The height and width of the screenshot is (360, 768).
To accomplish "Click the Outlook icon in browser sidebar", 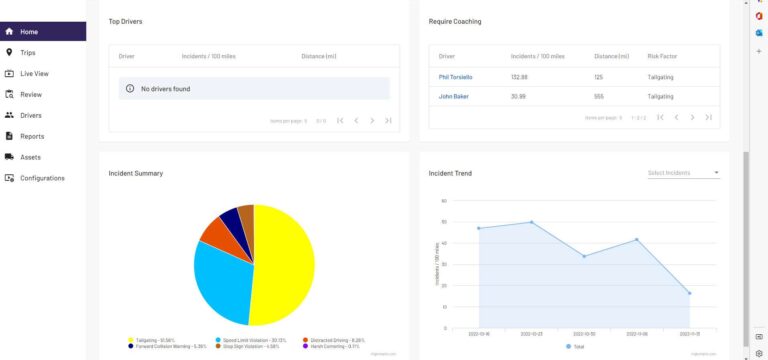I will [759, 32].
